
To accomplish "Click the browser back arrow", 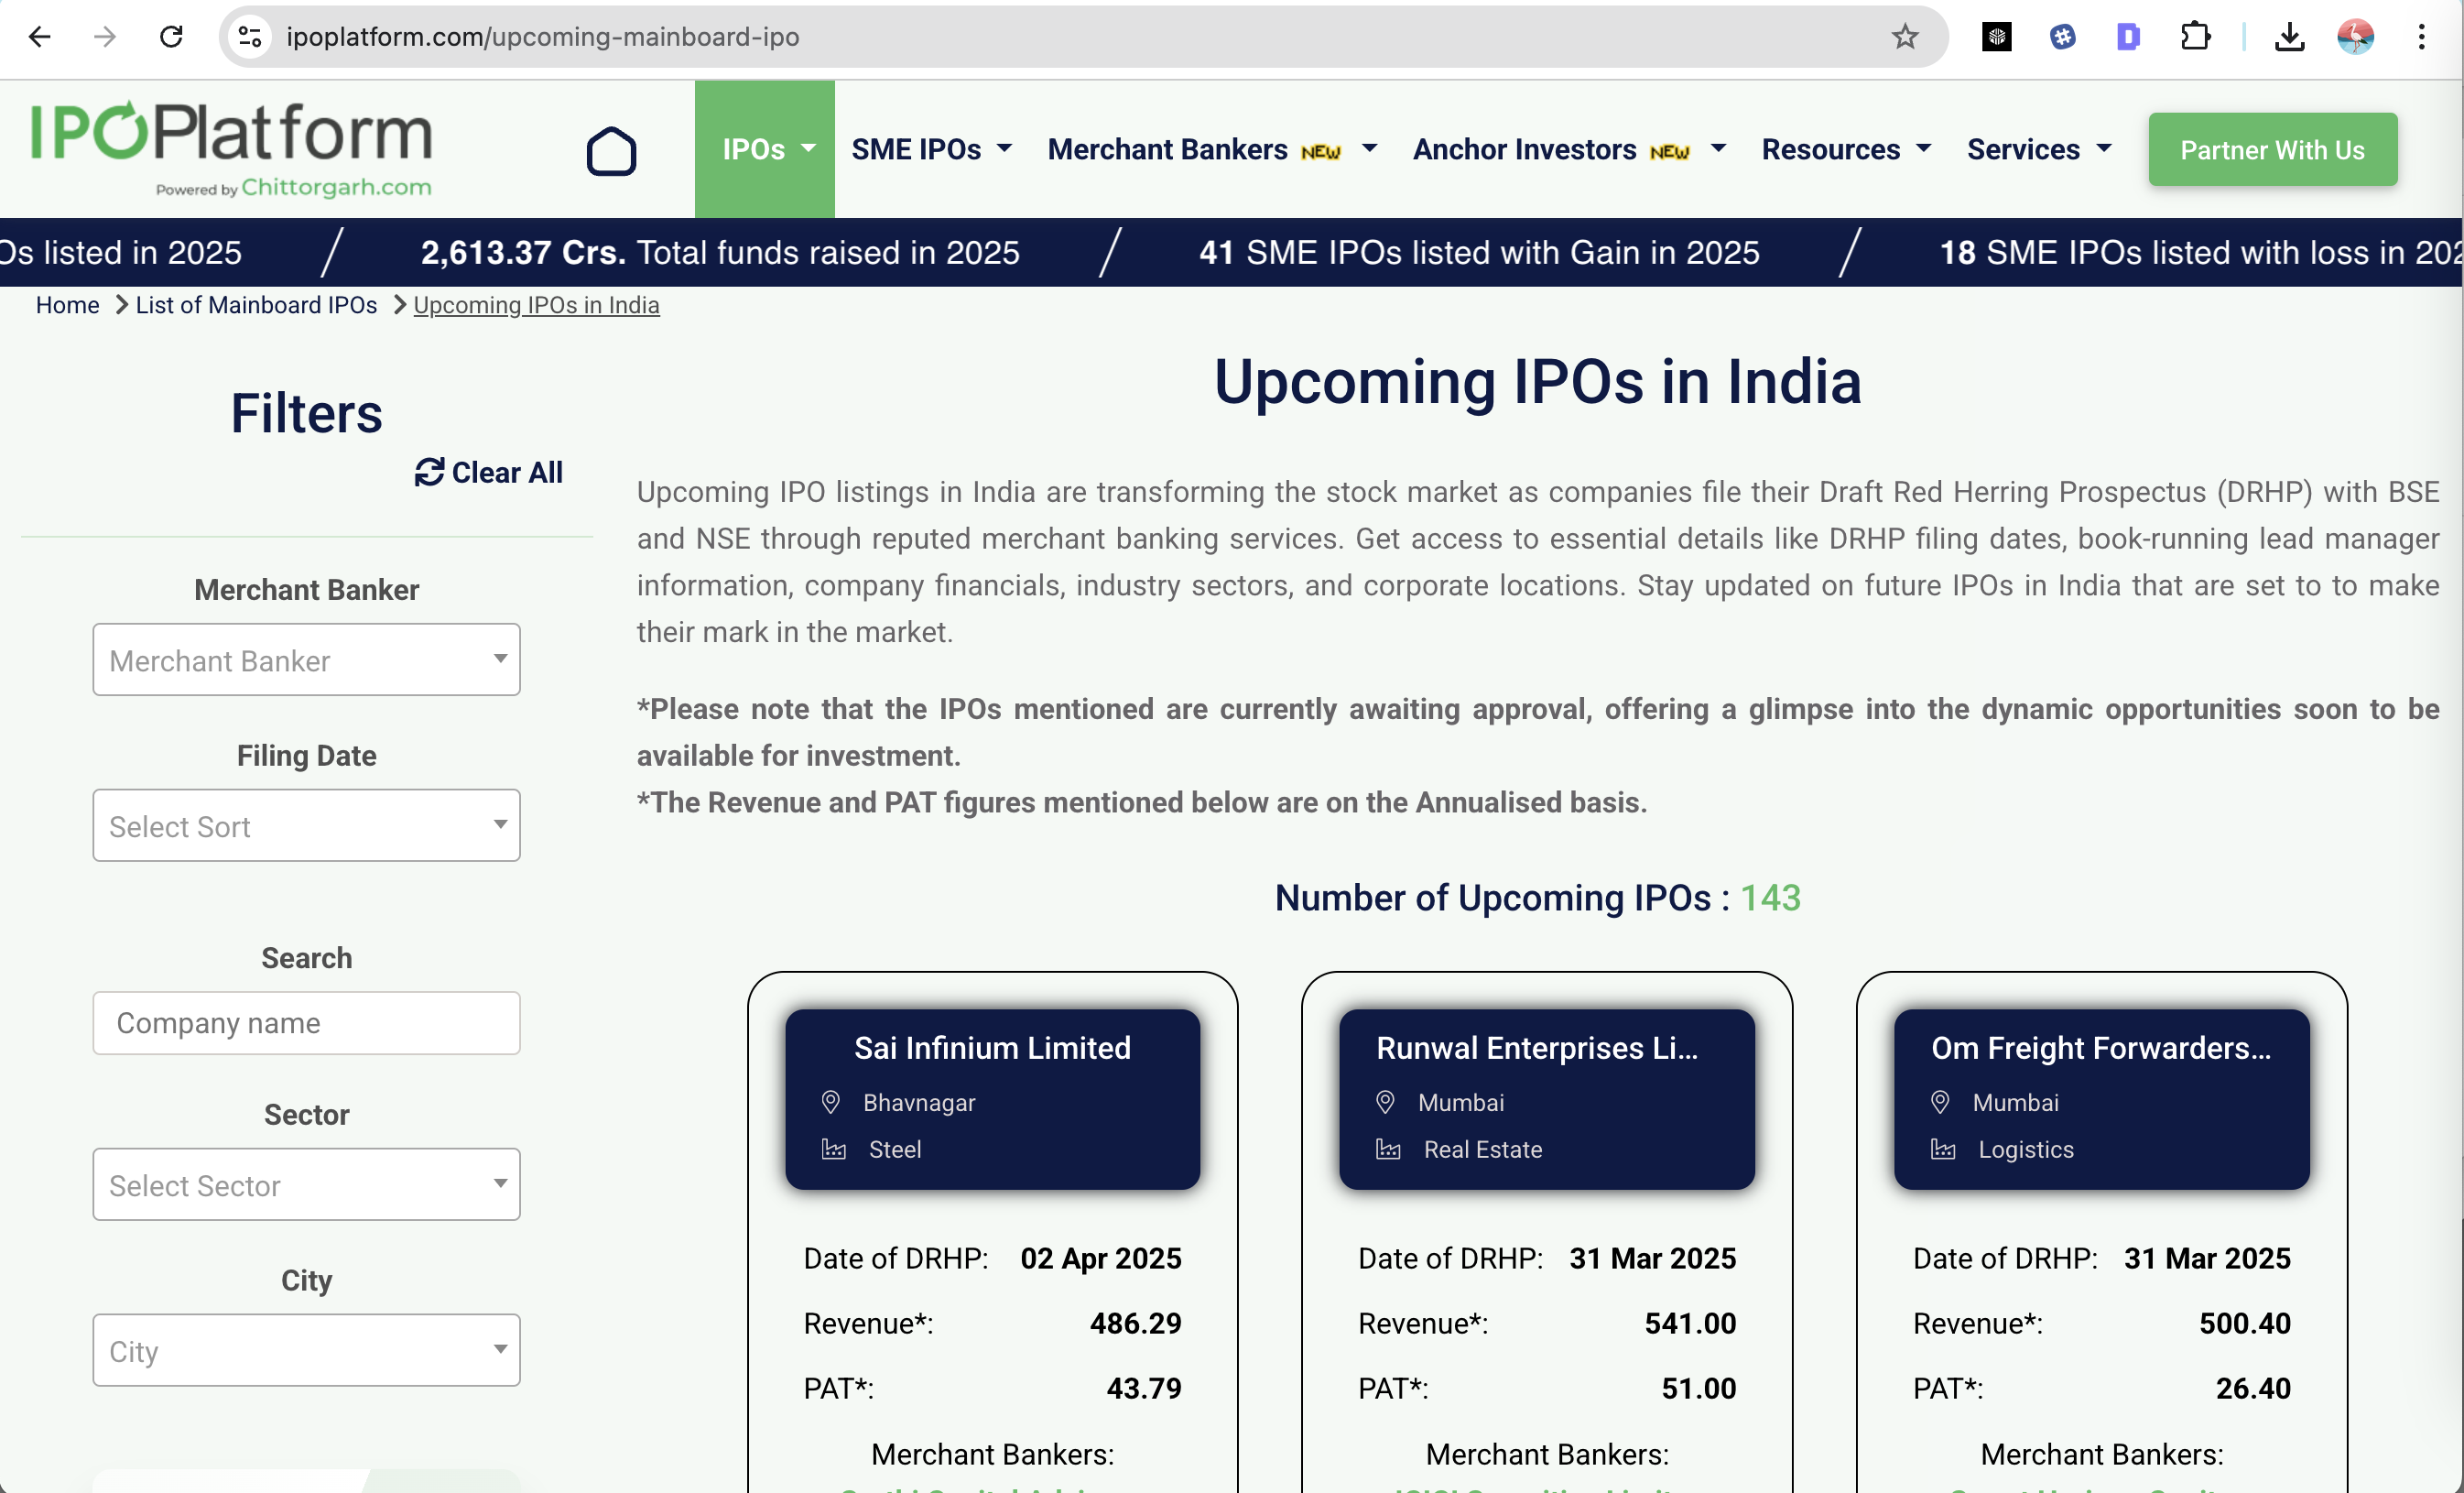I will [39, 37].
